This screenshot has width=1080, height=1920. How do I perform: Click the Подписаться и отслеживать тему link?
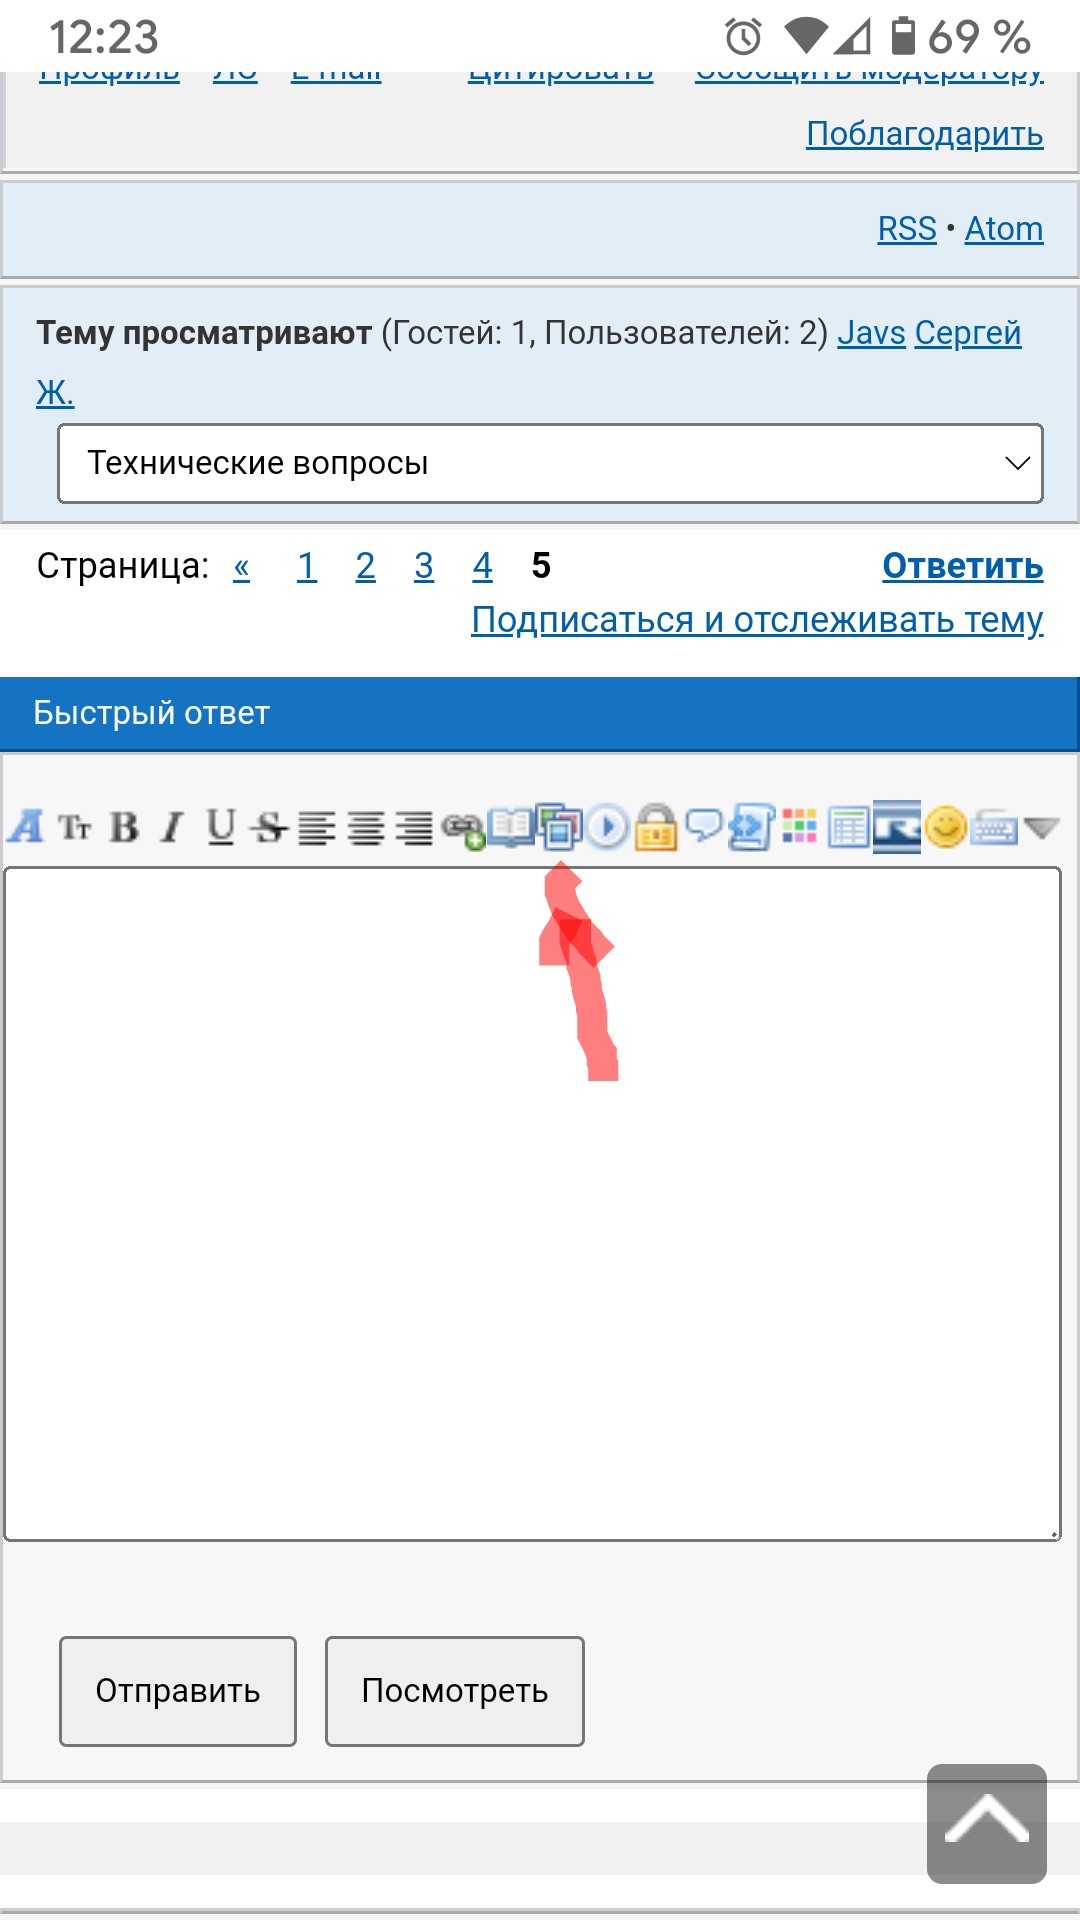click(757, 621)
